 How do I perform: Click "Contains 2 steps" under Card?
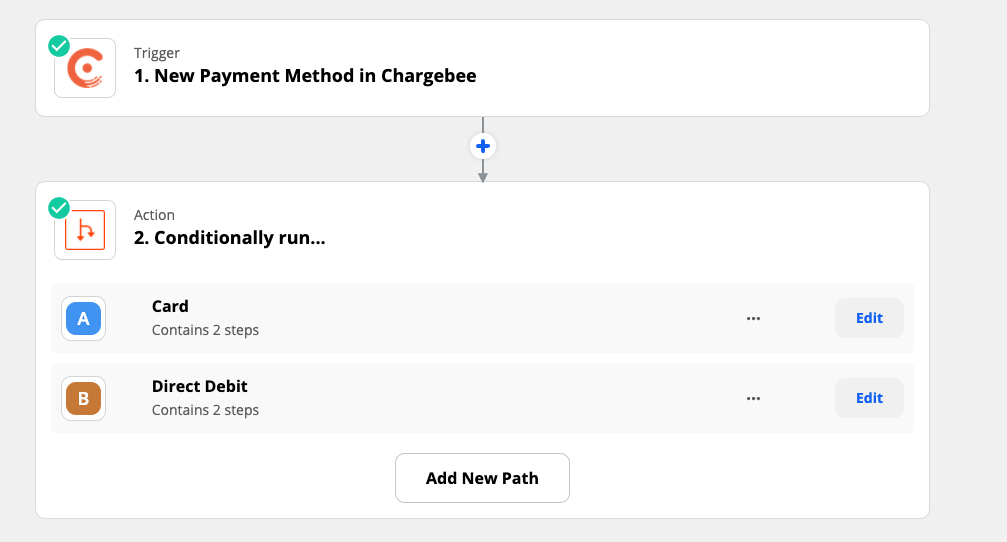(x=205, y=330)
